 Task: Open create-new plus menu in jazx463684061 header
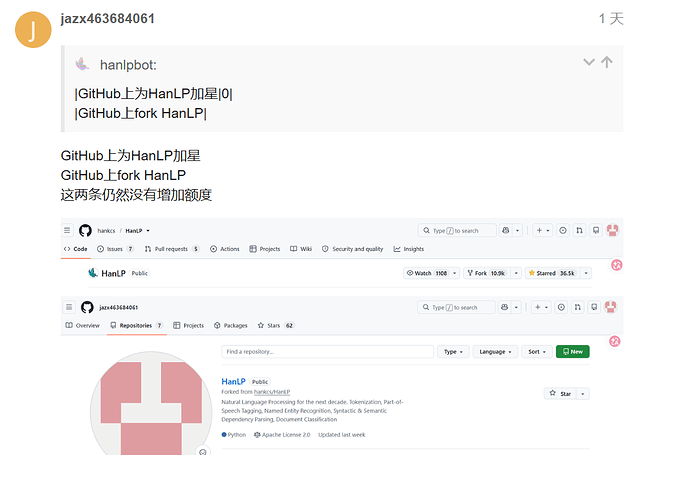[x=541, y=307]
